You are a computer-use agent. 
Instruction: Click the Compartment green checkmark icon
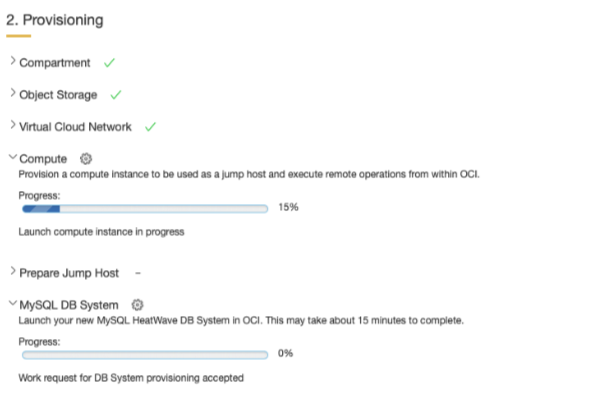click(x=109, y=62)
